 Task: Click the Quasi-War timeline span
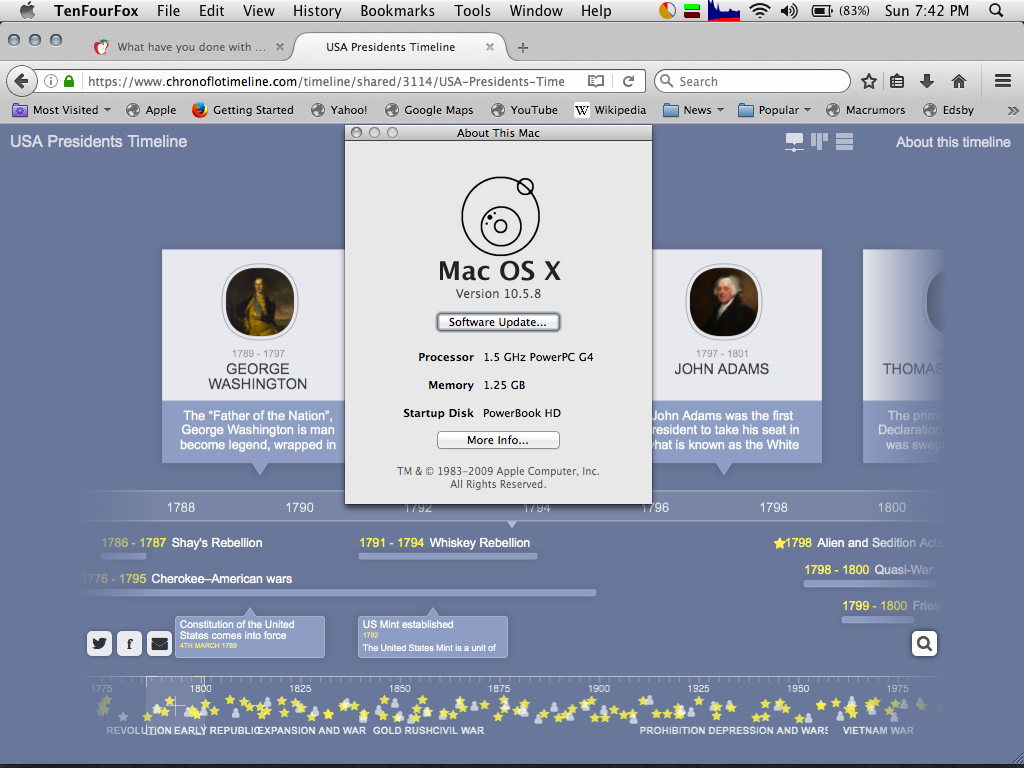[870, 575]
